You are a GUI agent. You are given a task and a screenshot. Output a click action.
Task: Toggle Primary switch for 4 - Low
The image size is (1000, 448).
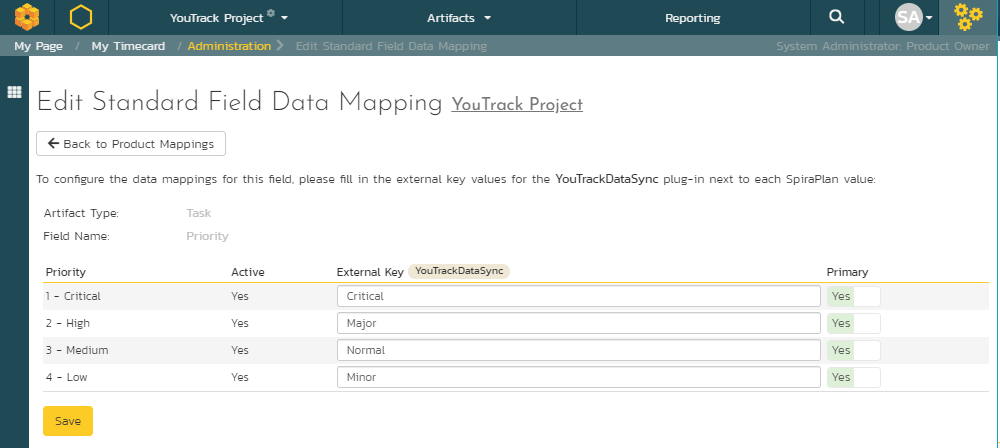click(853, 377)
